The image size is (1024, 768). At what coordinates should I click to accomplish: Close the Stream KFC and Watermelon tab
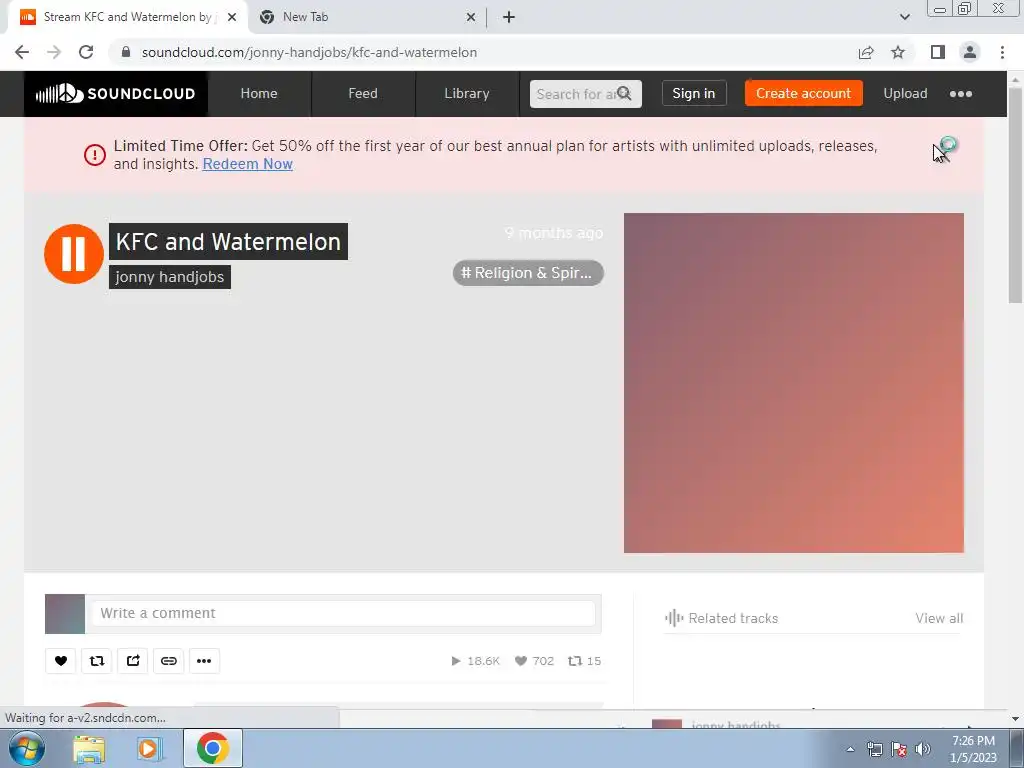[232, 18]
